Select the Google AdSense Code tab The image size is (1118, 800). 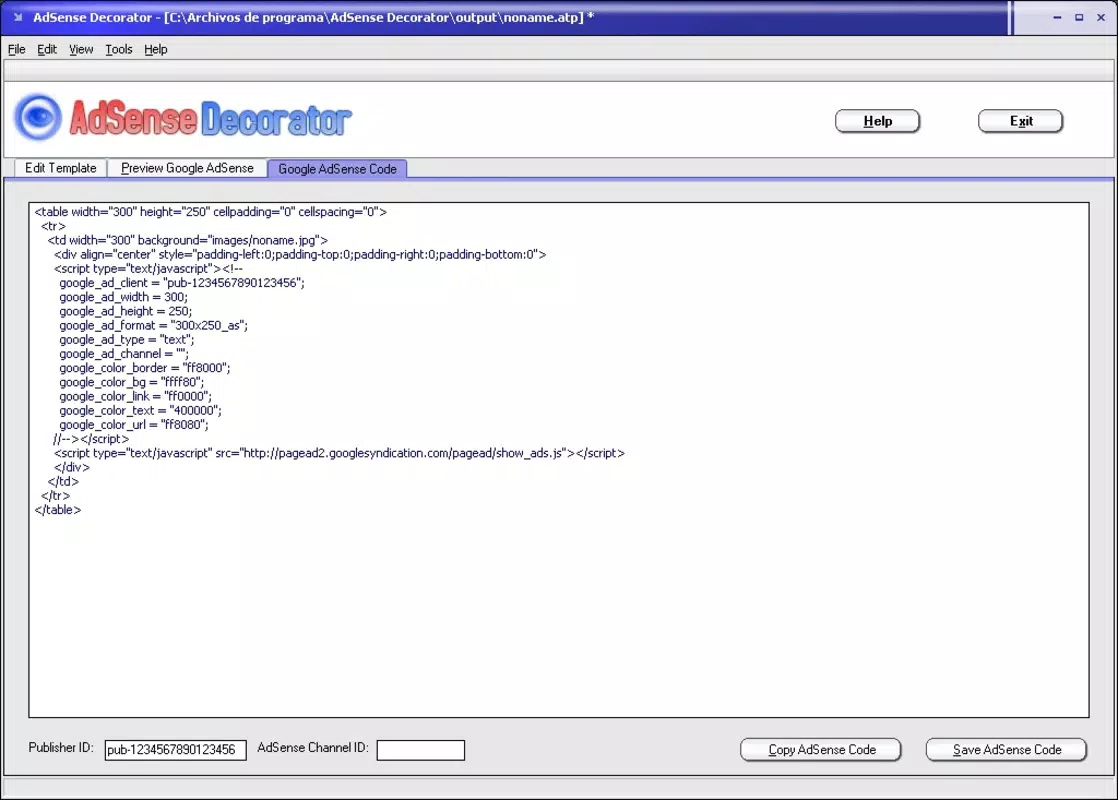(337, 169)
